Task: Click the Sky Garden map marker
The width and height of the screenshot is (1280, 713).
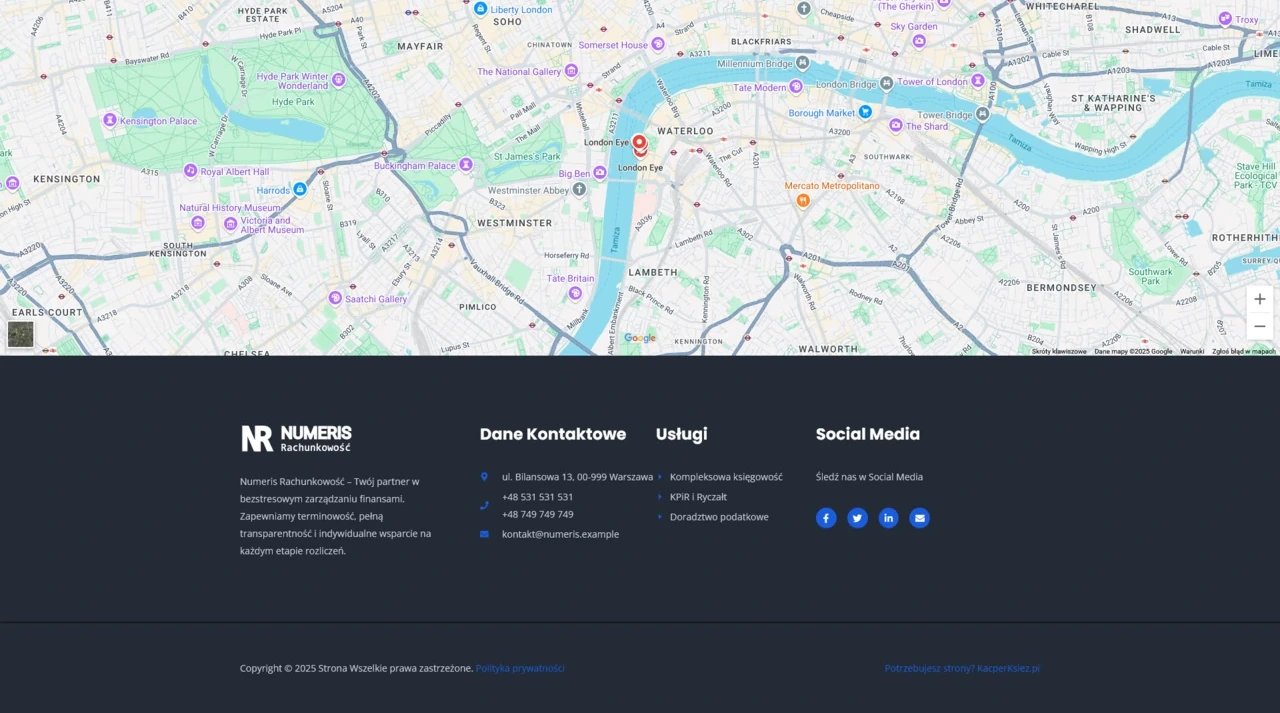Action: [x=919, y=41]
